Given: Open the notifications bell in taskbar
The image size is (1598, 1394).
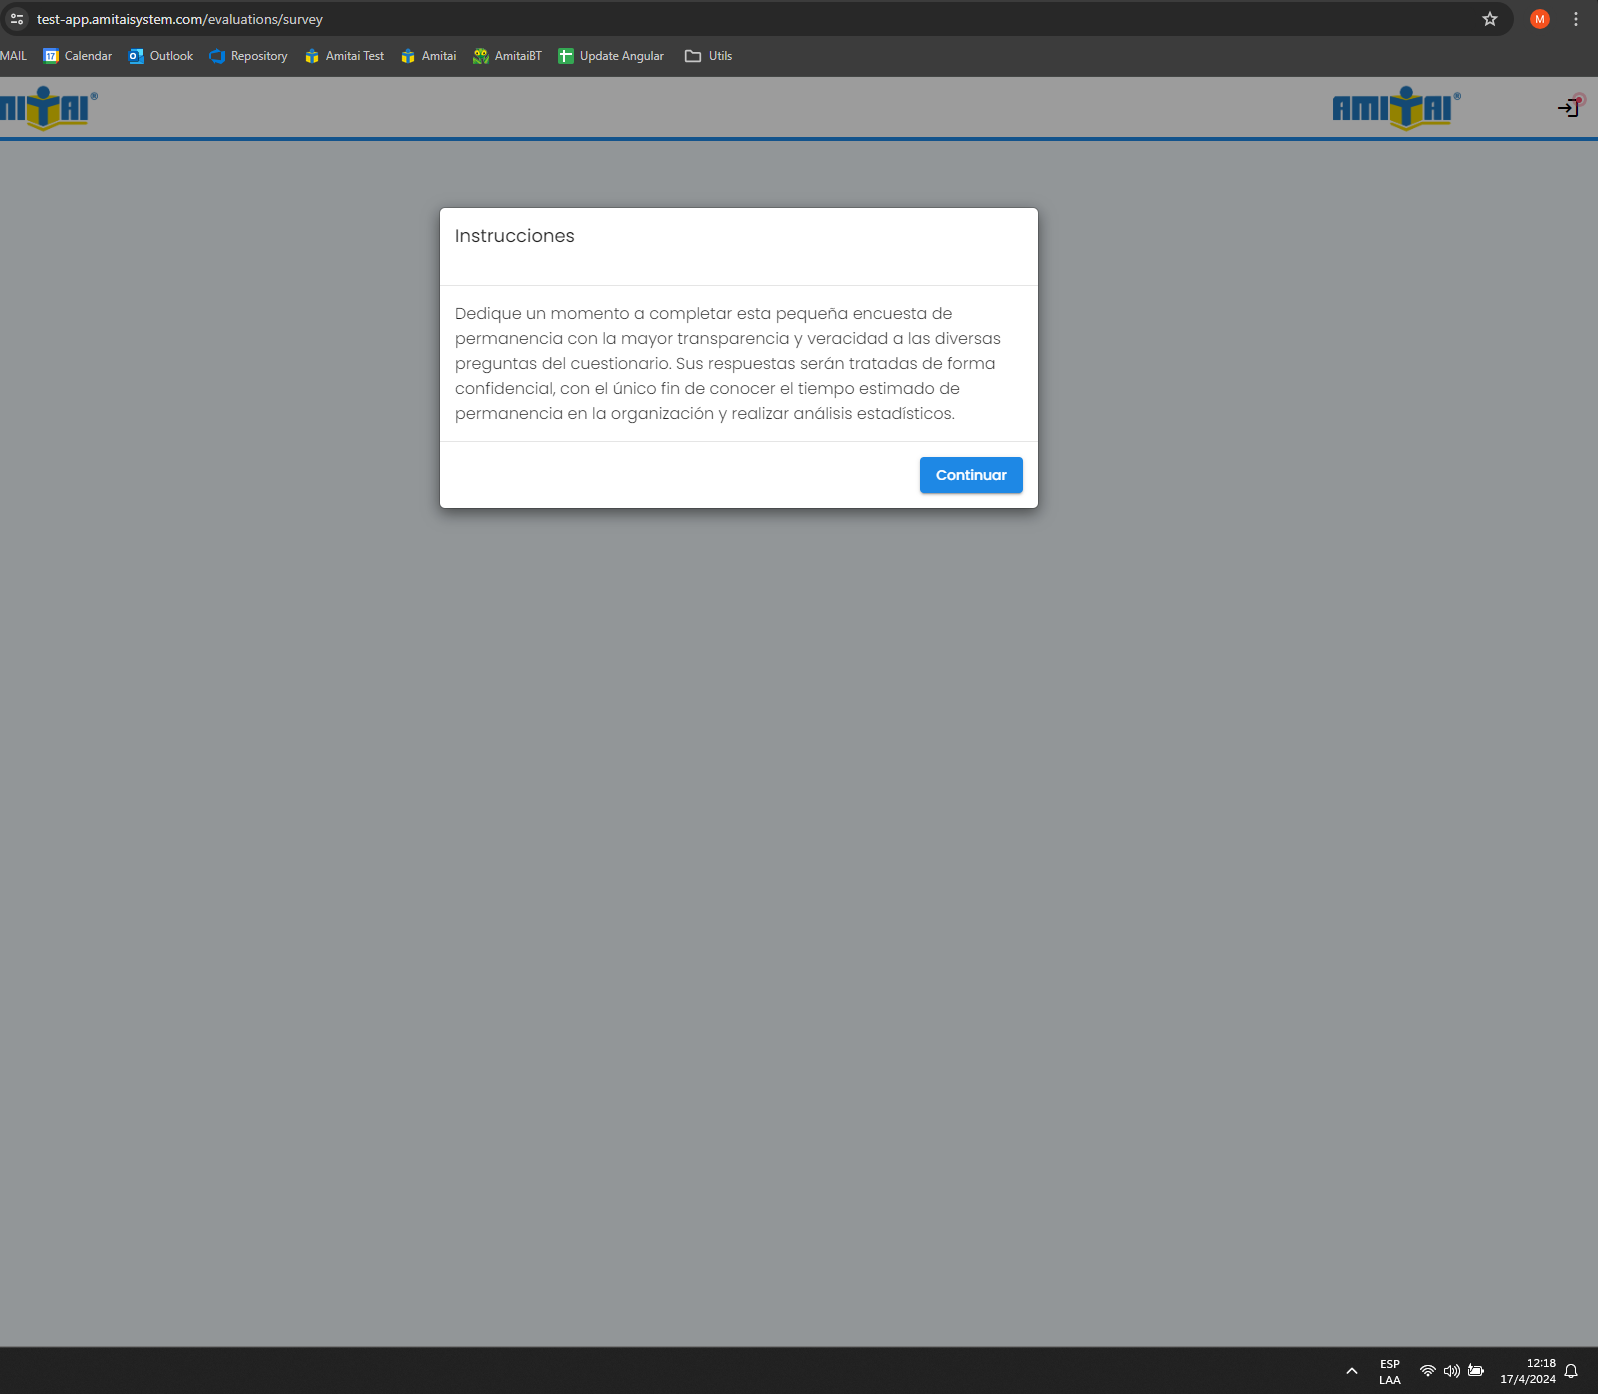Looking at the screenshot, I should click(x=1571, y=1371).
